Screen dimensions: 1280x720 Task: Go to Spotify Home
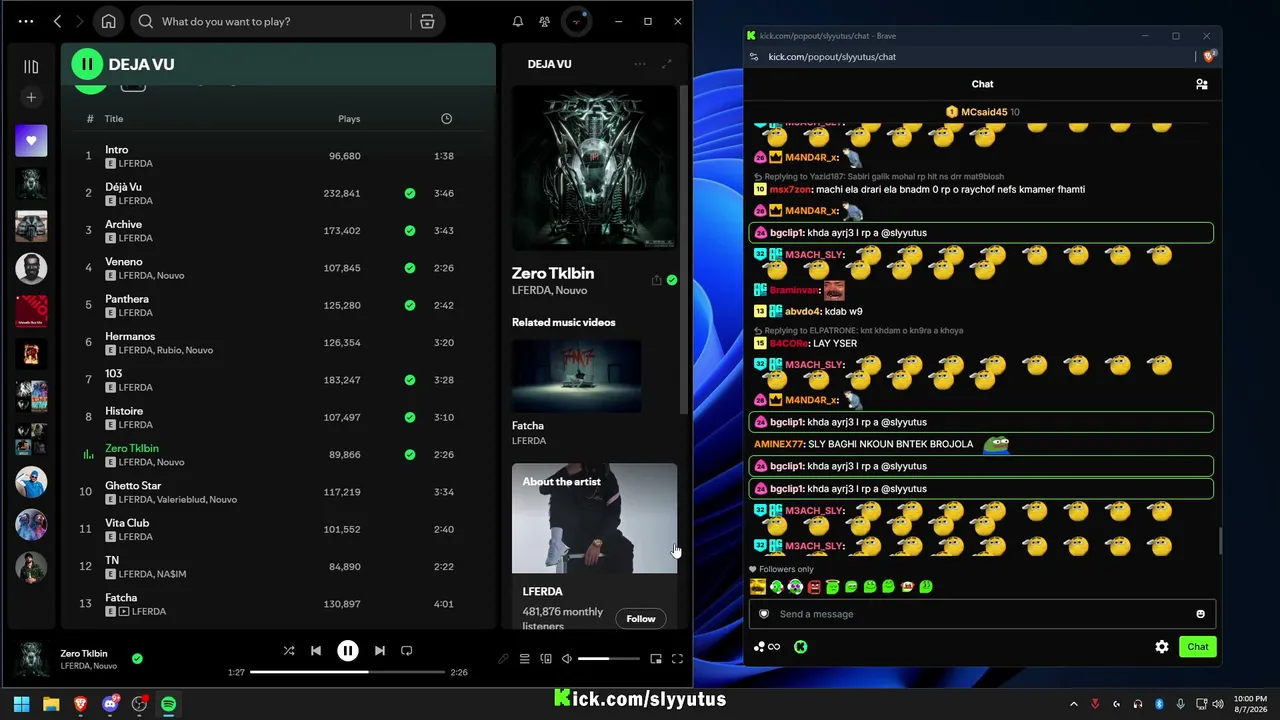point(108,21)
